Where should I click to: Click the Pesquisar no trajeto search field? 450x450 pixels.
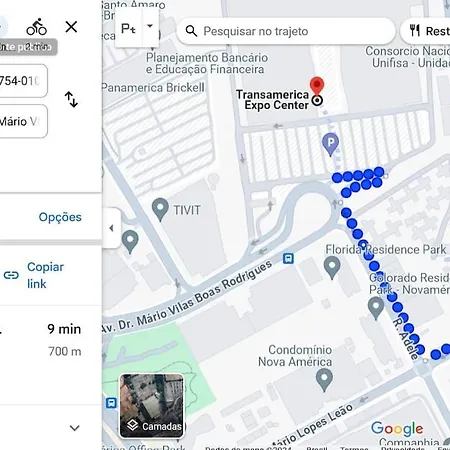(286, 31)
